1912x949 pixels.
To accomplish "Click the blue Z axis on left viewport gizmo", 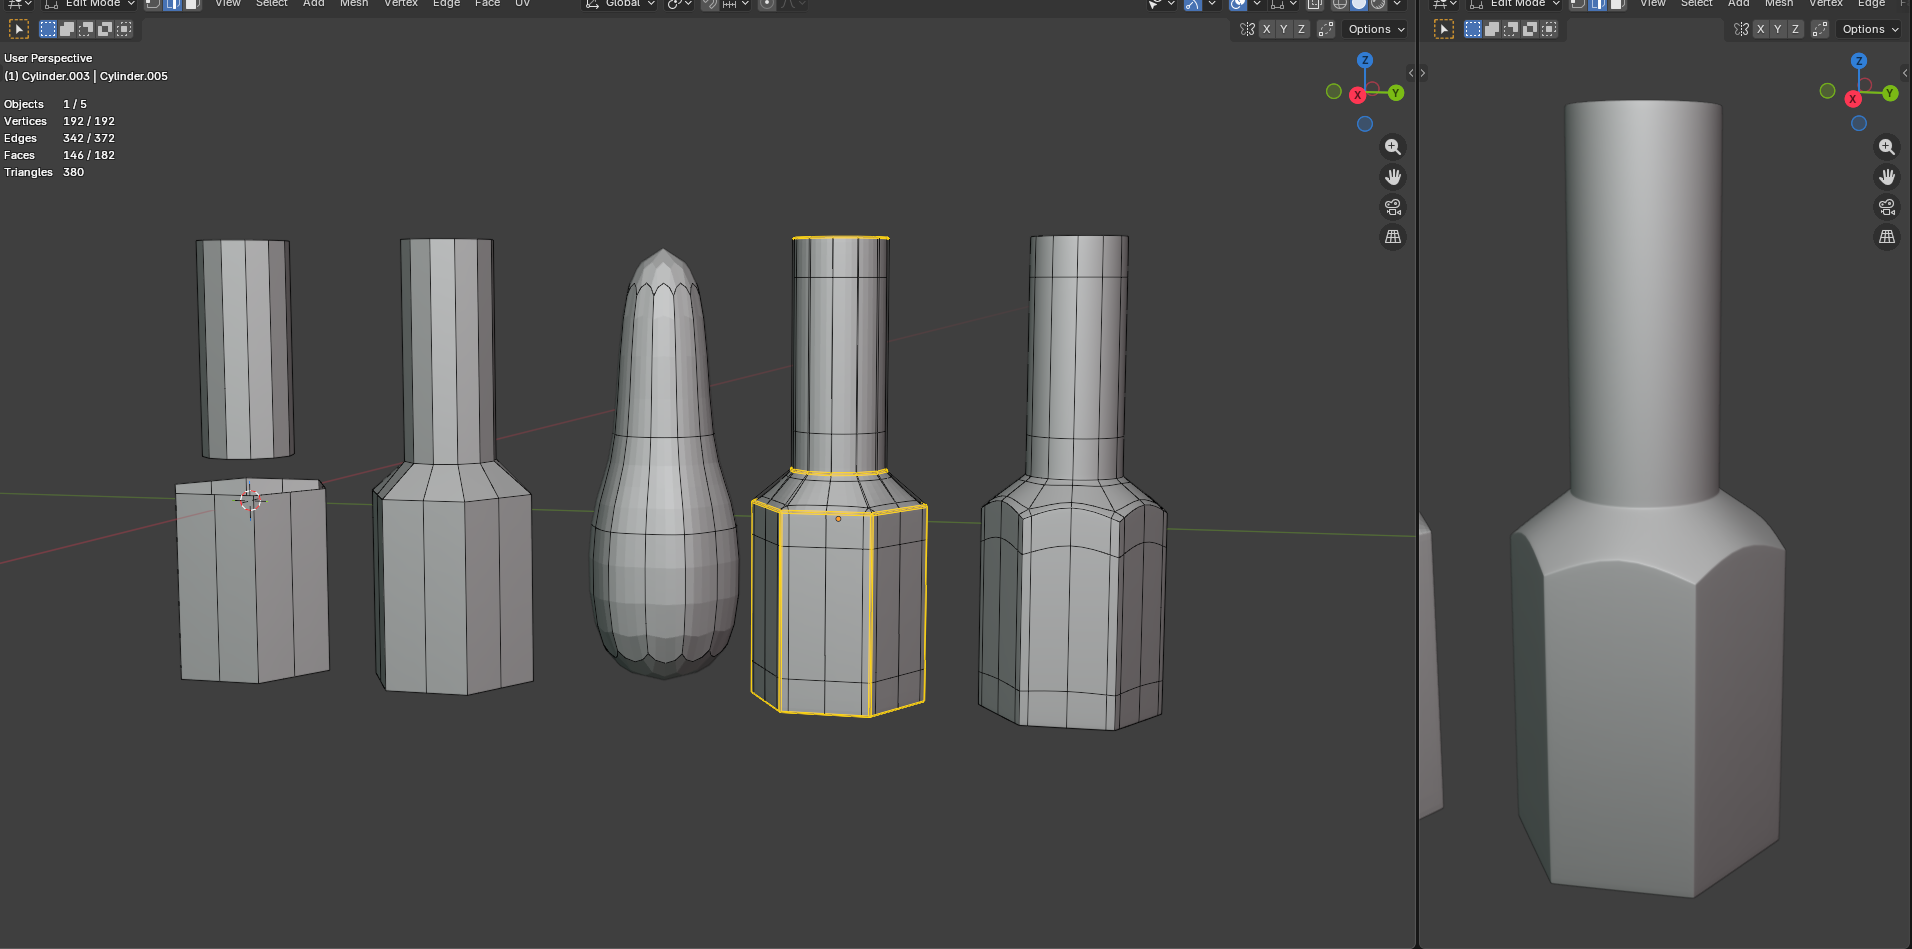I will pos(1364,61).
